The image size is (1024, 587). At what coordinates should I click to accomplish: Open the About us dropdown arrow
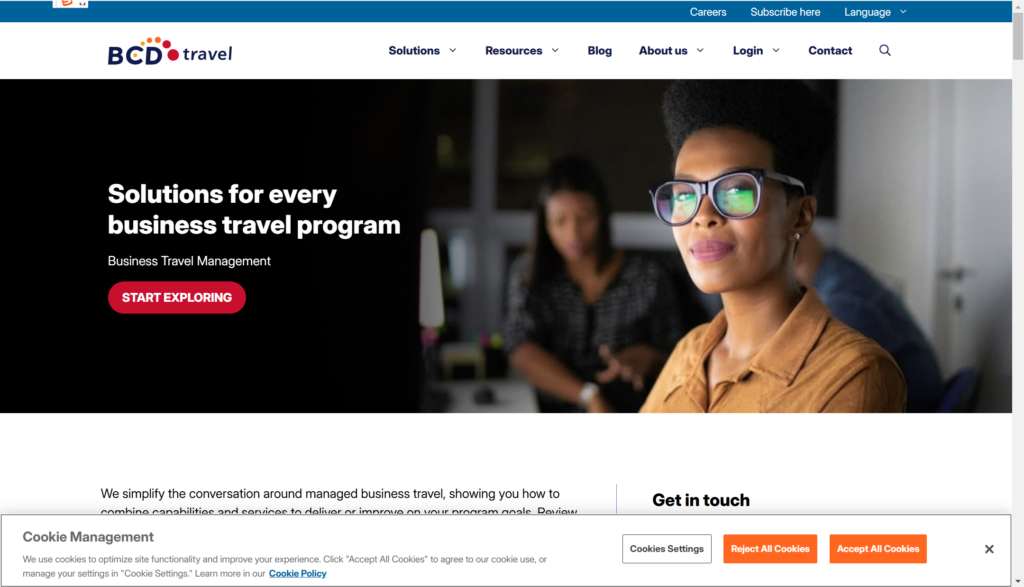coord(700,50)
